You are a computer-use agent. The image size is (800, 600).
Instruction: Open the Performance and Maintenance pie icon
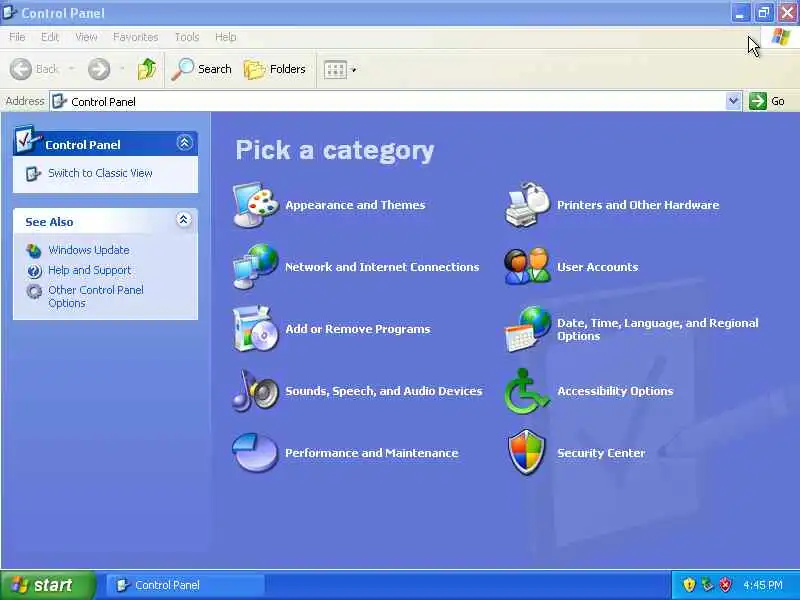256,453
